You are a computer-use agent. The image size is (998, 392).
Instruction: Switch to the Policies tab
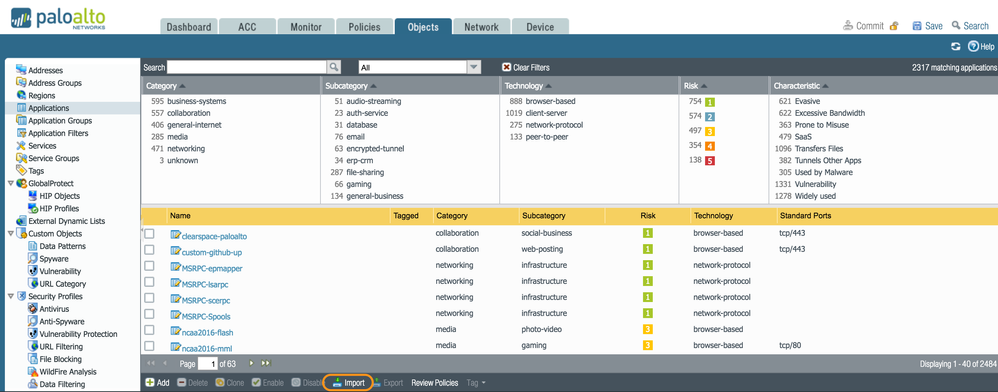click(364, 27)
